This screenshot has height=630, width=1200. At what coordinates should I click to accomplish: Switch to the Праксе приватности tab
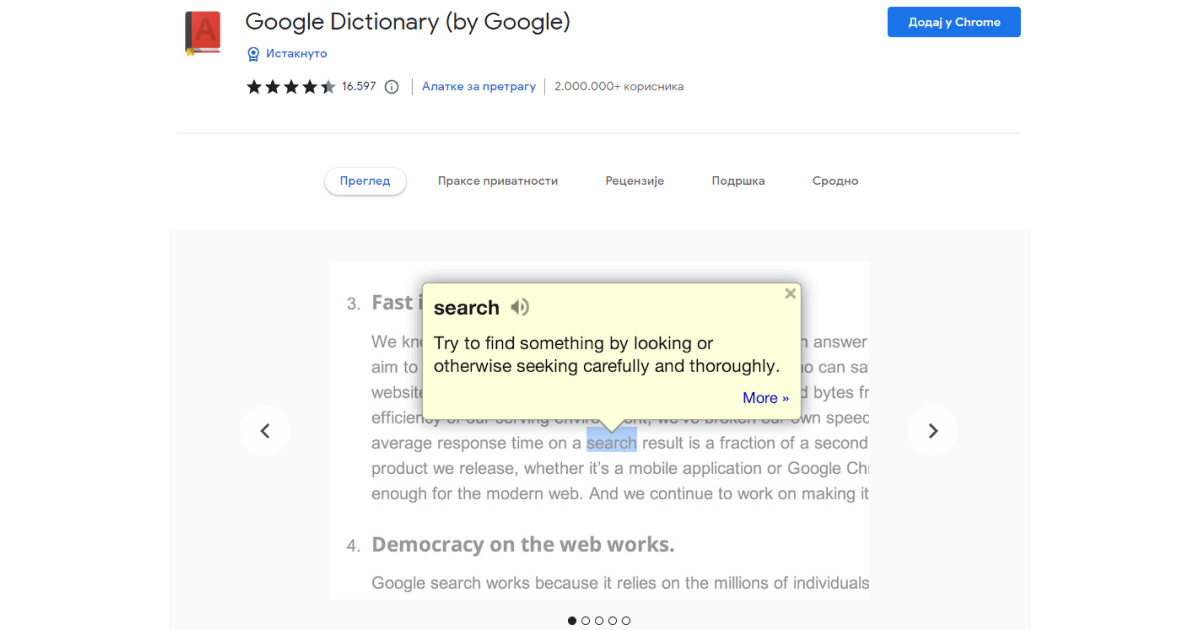pyautogui.click(x=498, y=181)
